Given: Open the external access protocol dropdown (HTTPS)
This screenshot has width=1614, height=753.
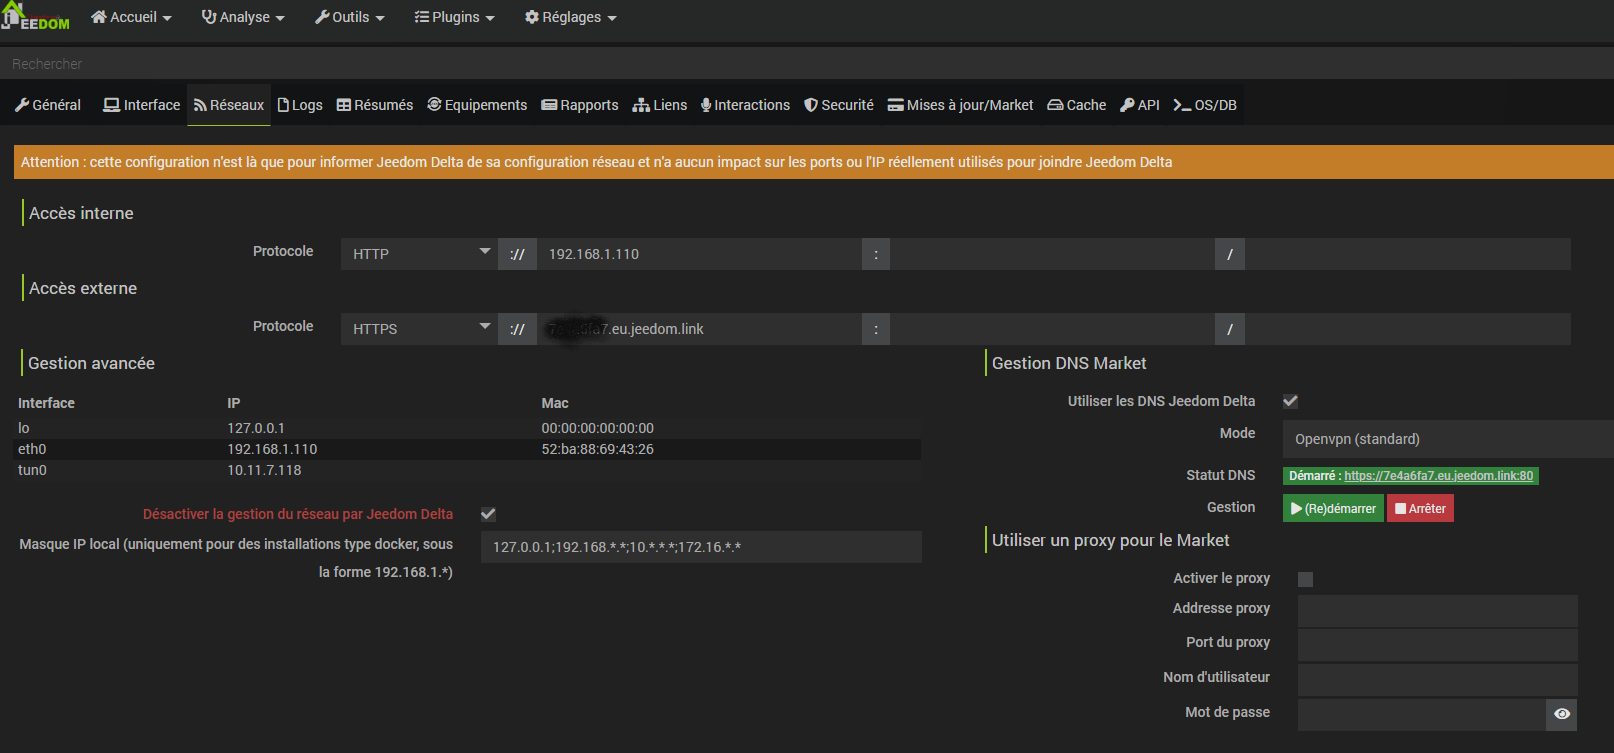Looking at the screenshot, I should [x=419, y=329].
